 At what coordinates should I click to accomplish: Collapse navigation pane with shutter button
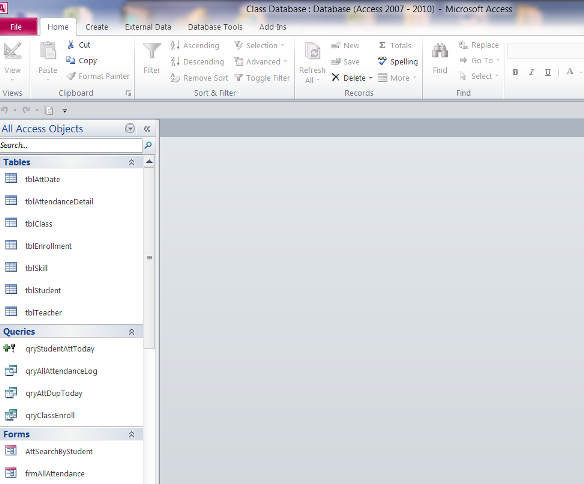[x=147, y=129]
